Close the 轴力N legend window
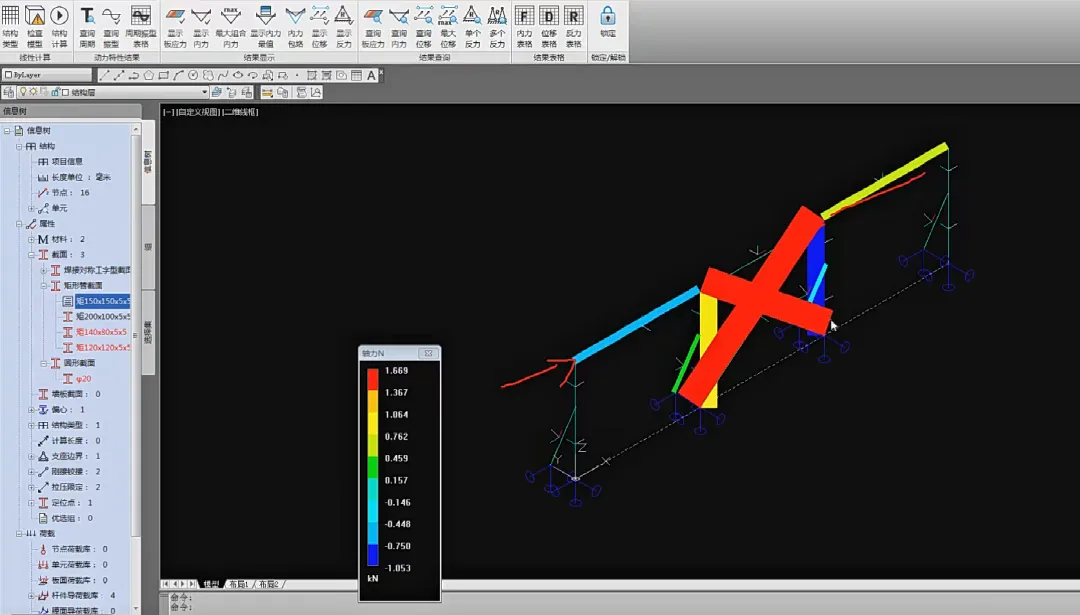Image resolution: width=1080 pixels, height=615 pixels. 427,353
